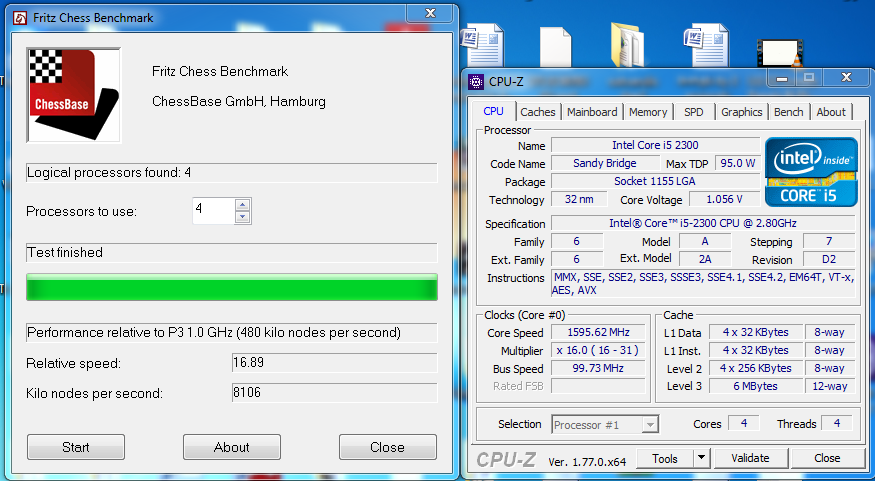Select the blank white file icon on desktop

pos(555,47)
